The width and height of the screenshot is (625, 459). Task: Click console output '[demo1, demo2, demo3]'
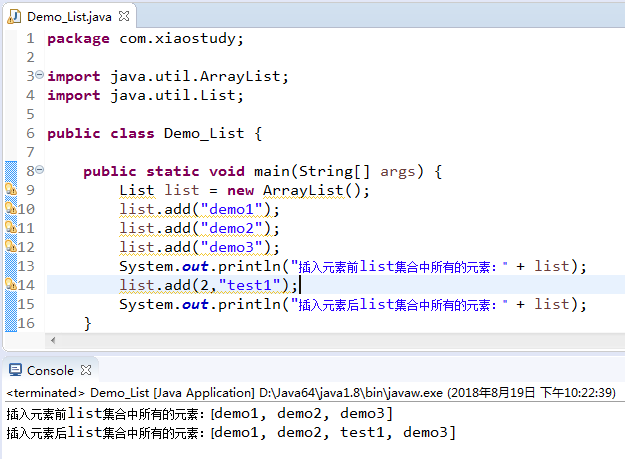coord(302,414)
